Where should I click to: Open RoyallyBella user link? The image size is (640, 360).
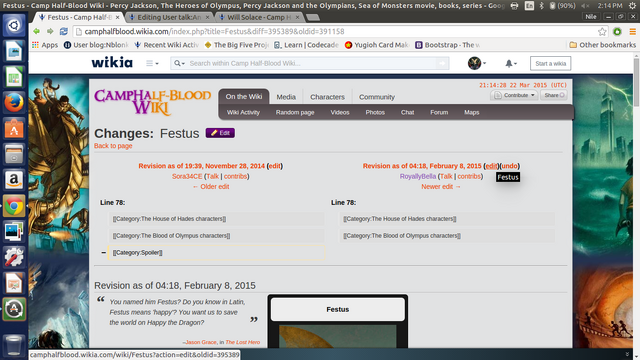click(x=418, y=176)
